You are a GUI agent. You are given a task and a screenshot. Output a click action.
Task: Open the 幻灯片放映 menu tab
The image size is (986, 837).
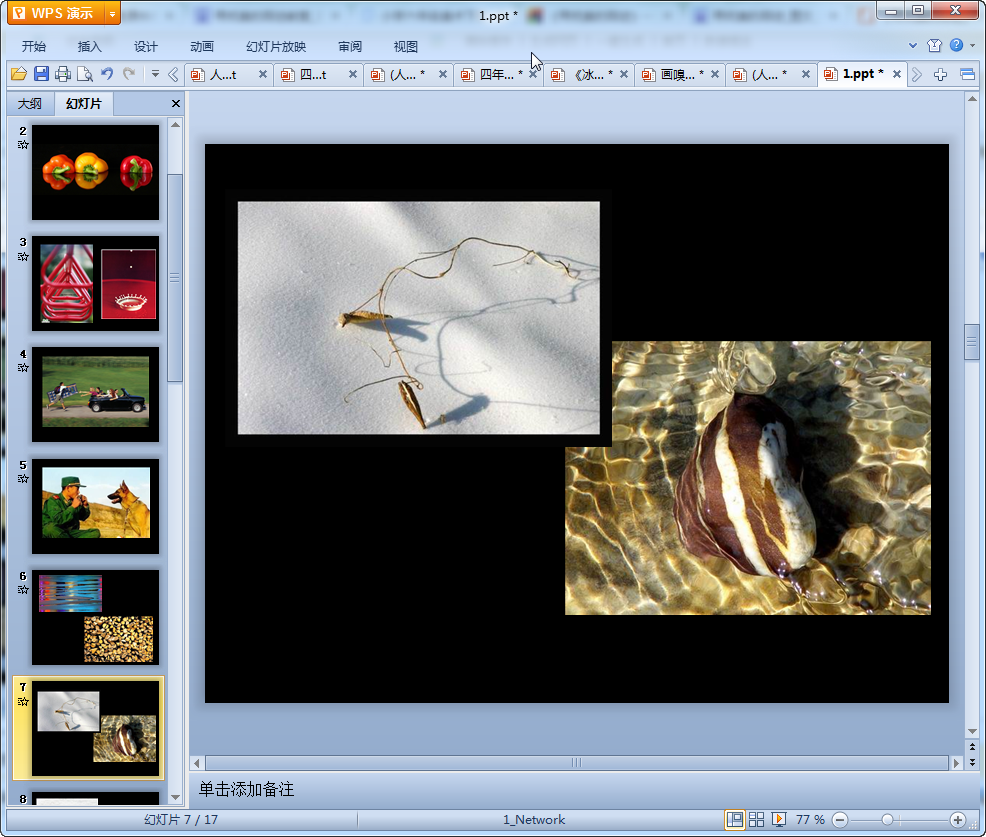(x=276, y=47)
